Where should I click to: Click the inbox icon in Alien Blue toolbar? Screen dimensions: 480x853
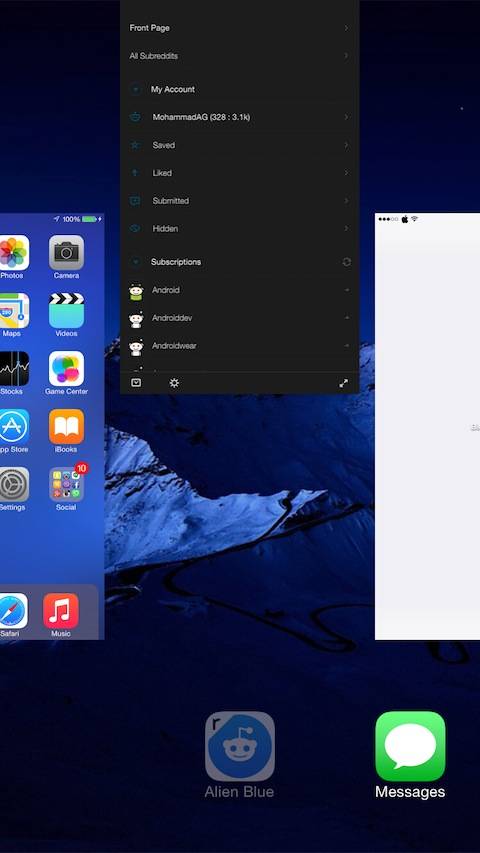point(136,383)
